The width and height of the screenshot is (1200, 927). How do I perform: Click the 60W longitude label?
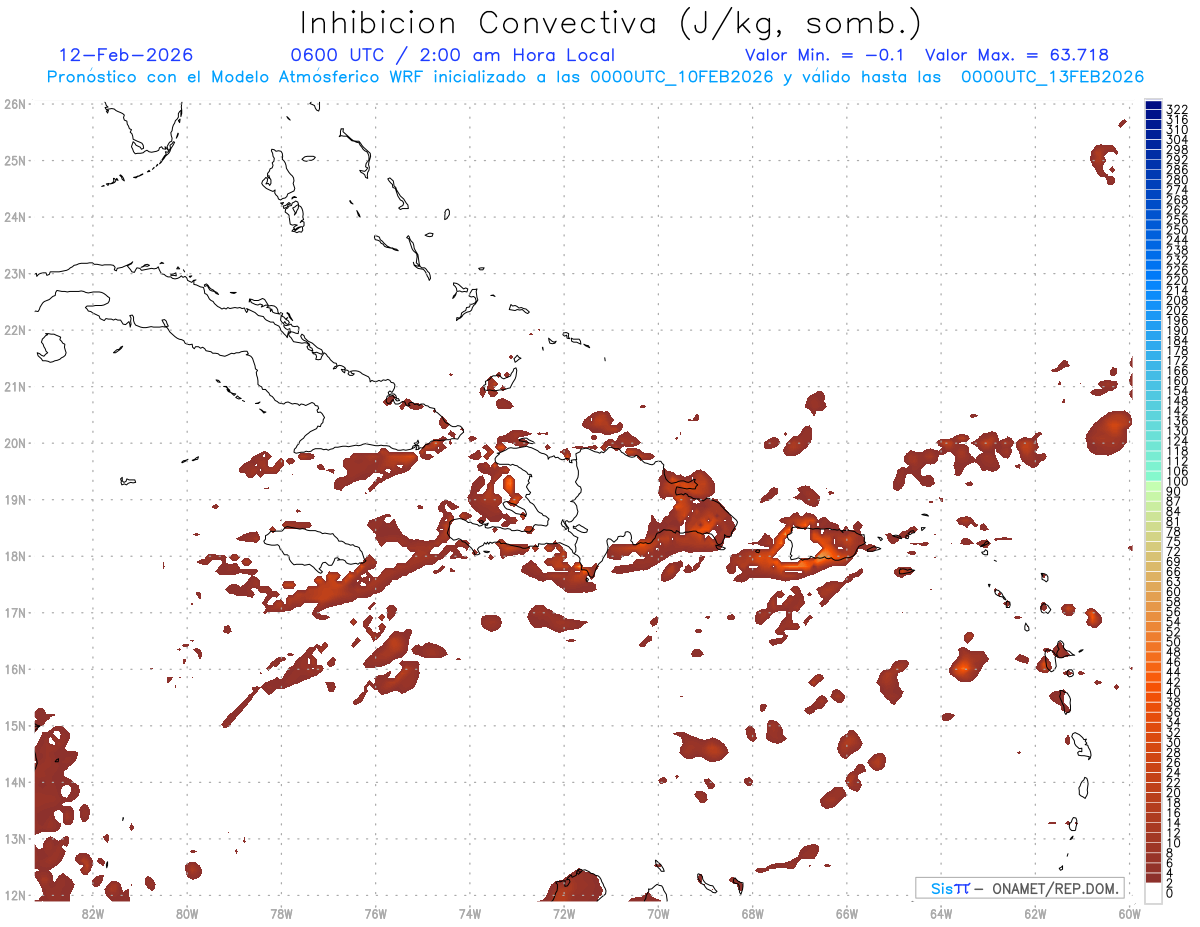click(1130, 913)
